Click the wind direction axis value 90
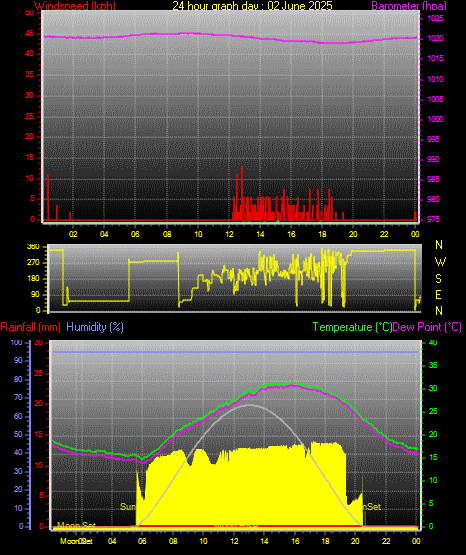 click(36, 294)
